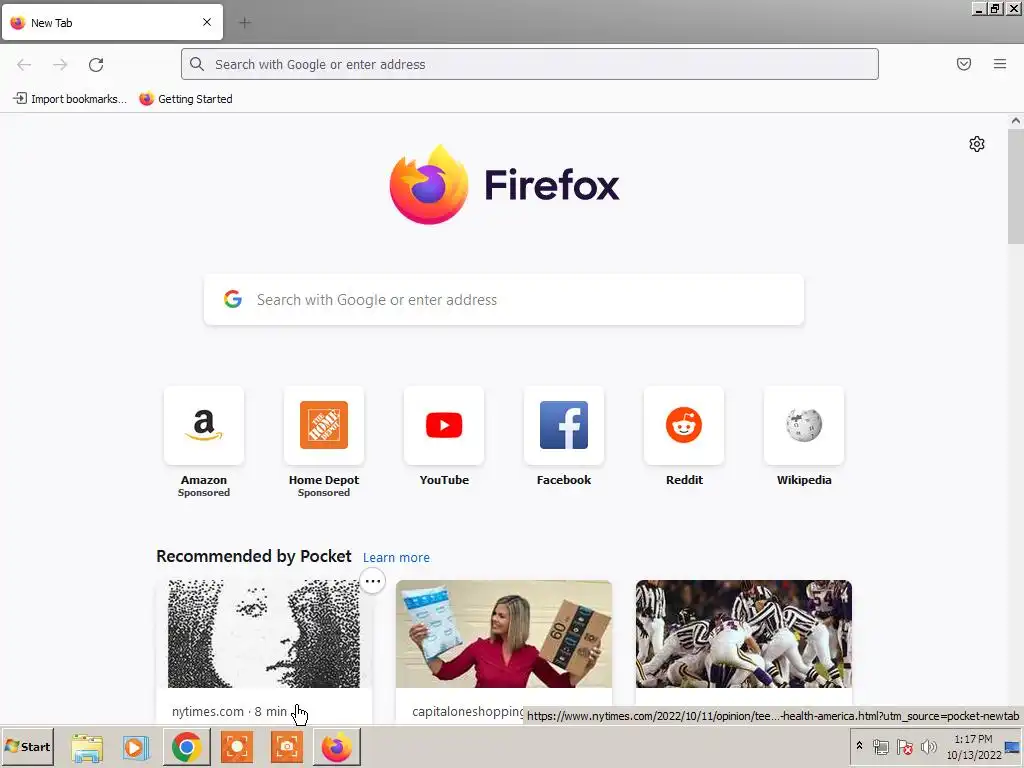Click Import bookmarks in bookmarks toolbar
This screenshot has width=1024, height=768.
pyautogui.click(x=70, y=99)
